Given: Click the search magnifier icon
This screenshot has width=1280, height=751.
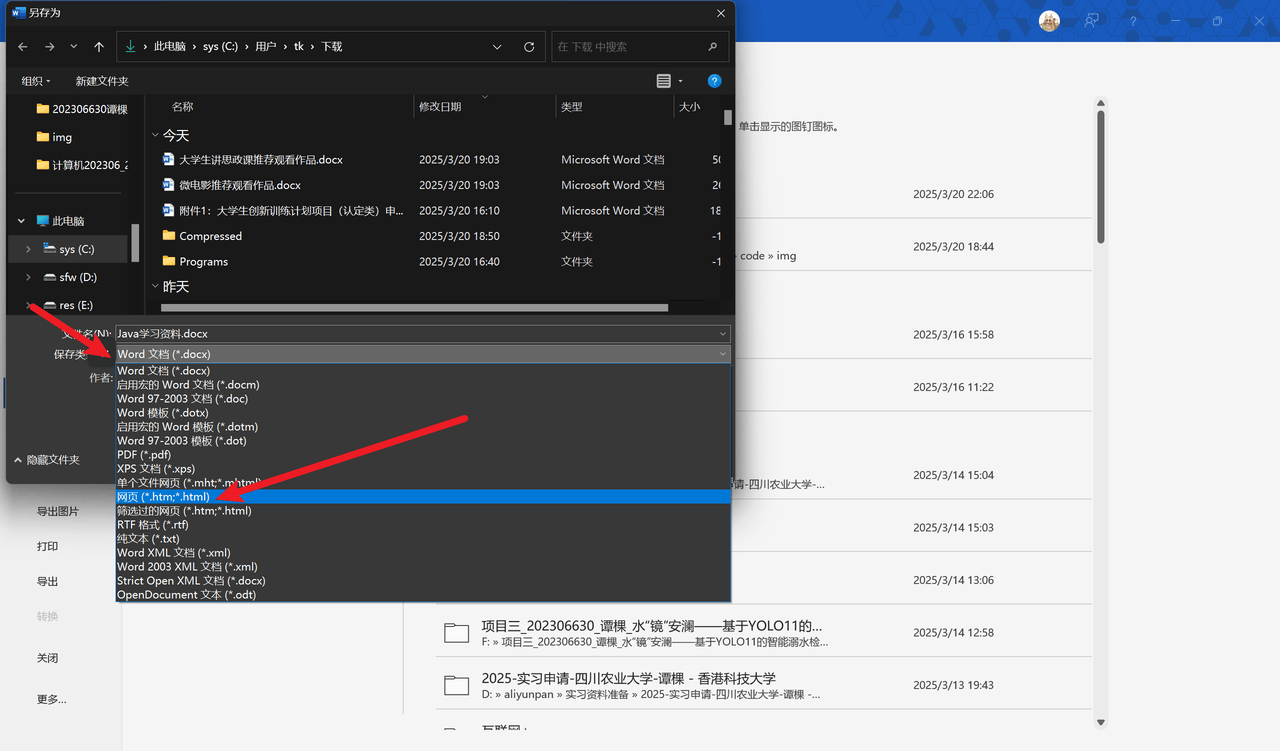Looking at the screenshot, I should 712,47.
